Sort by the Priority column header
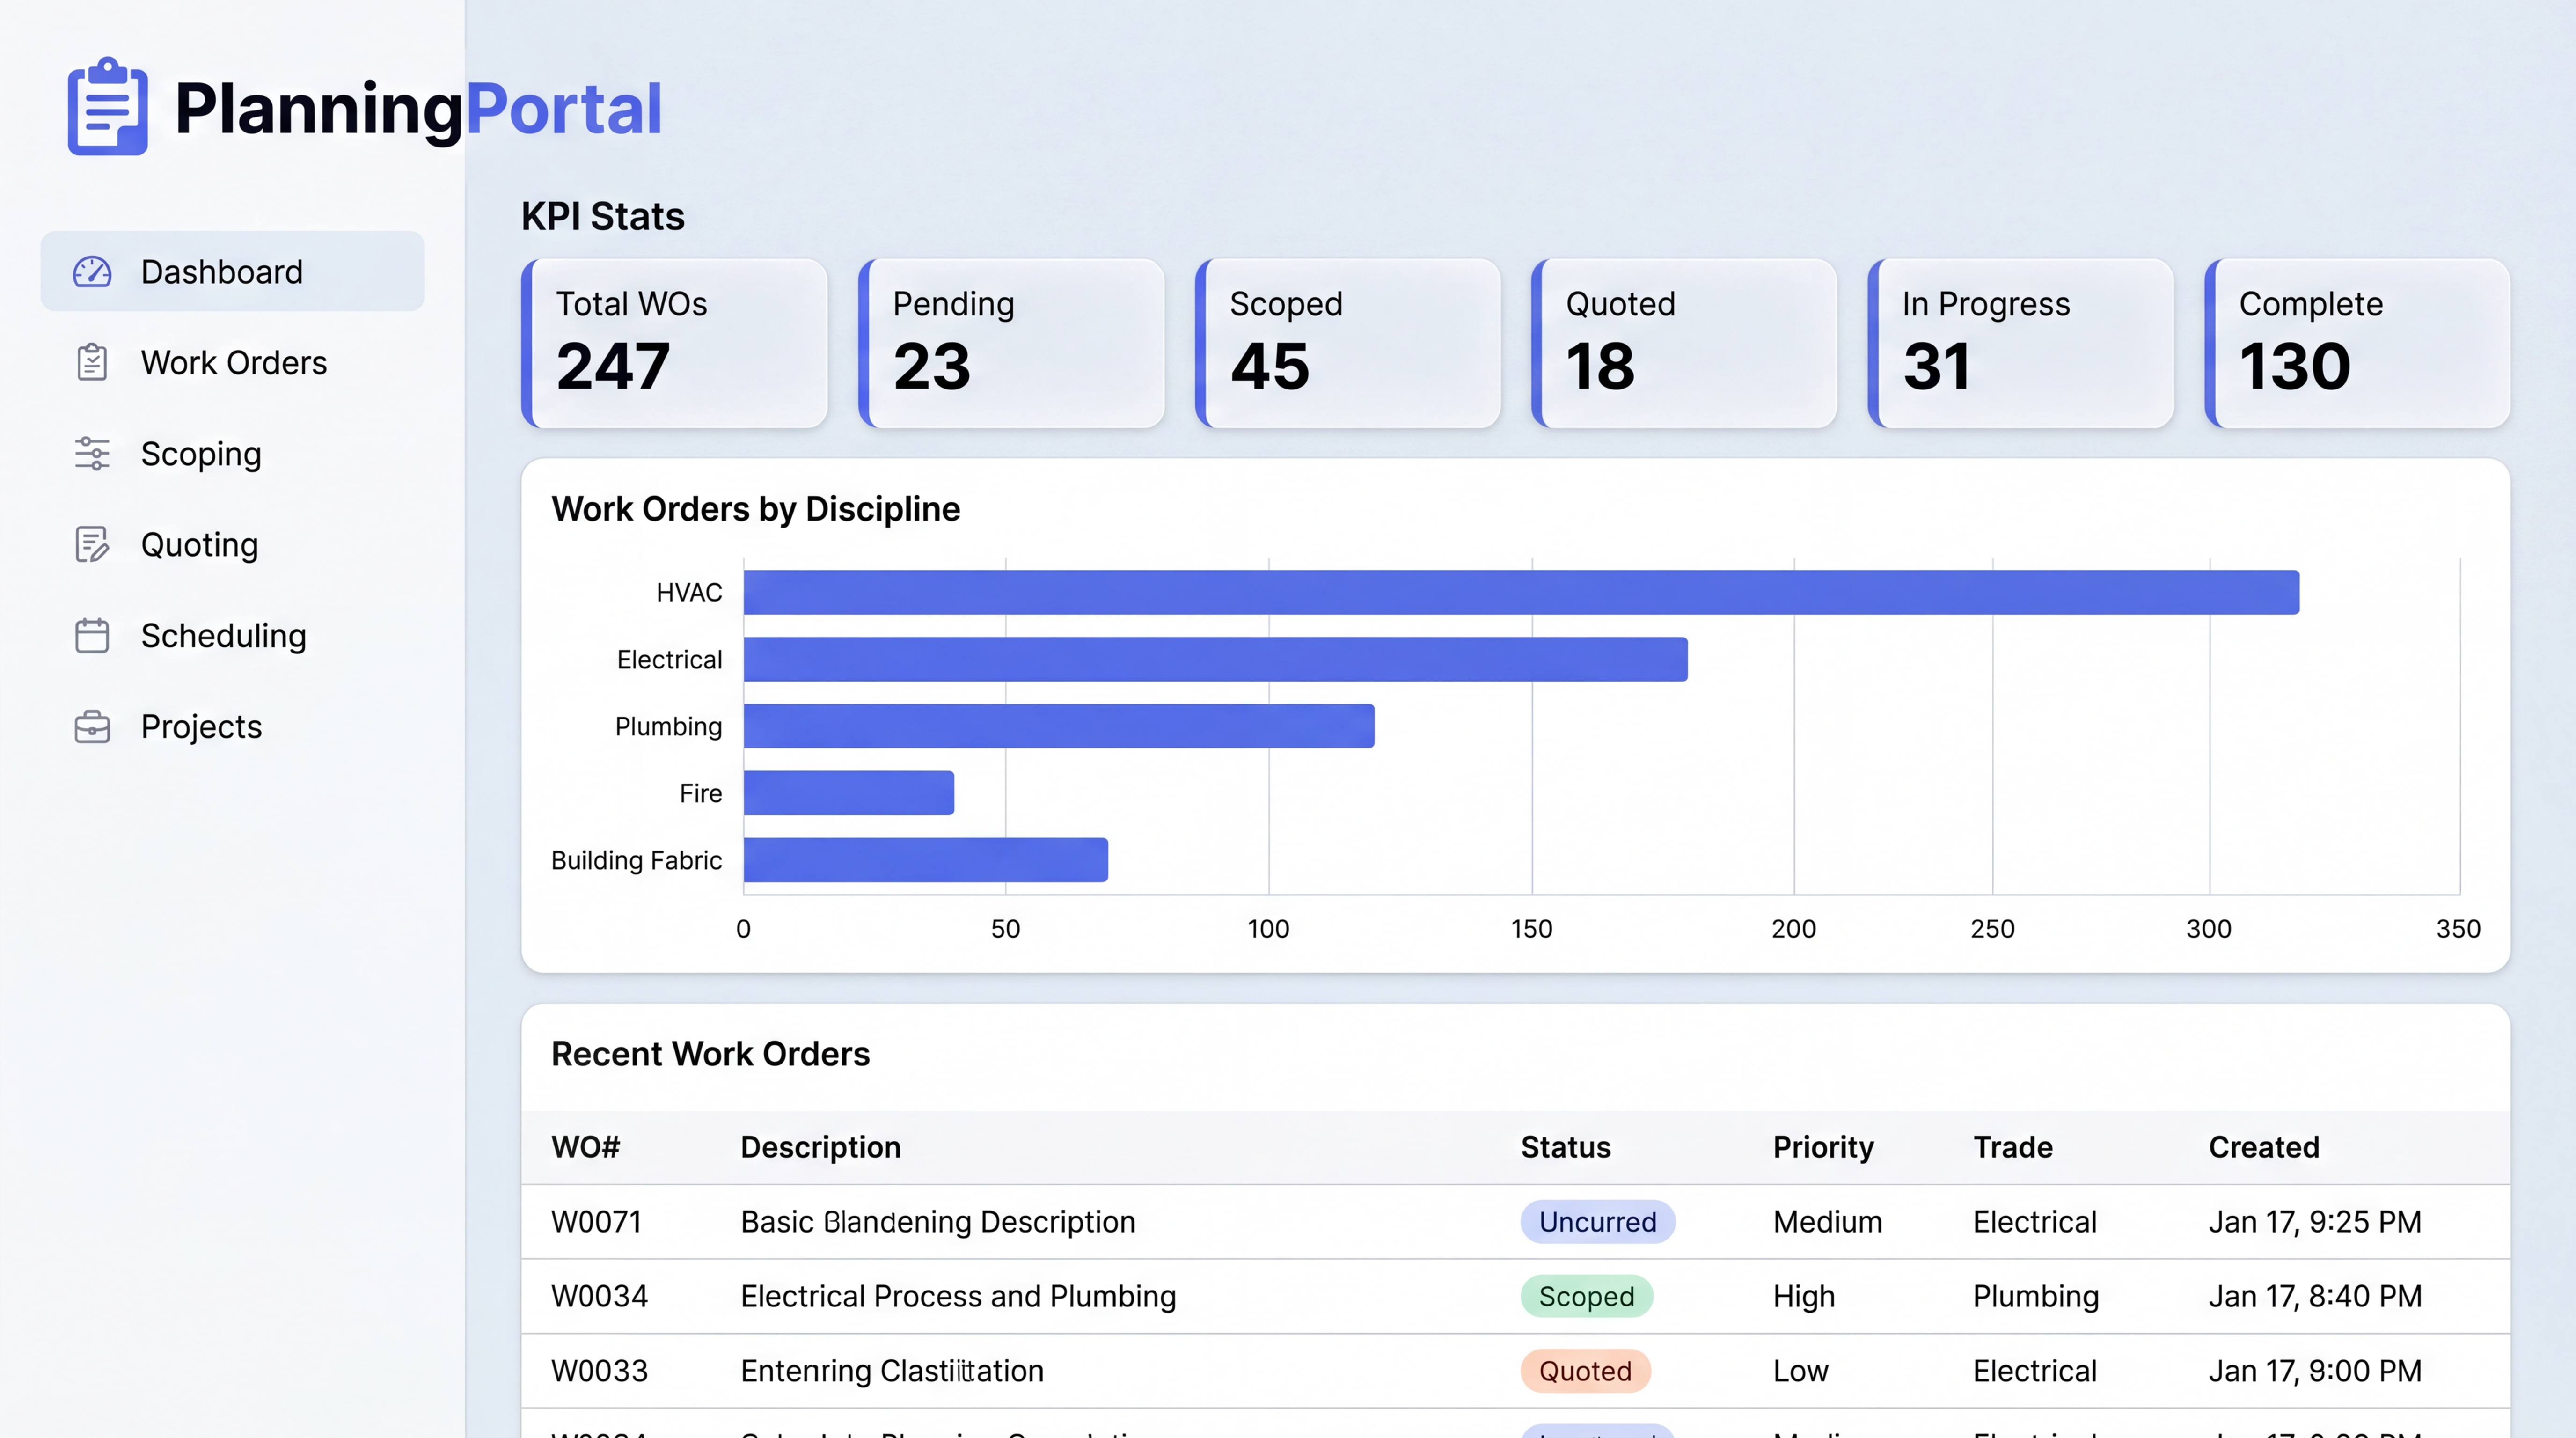Screen dimensions: 2576x1438 [x=1823, y=1147]
